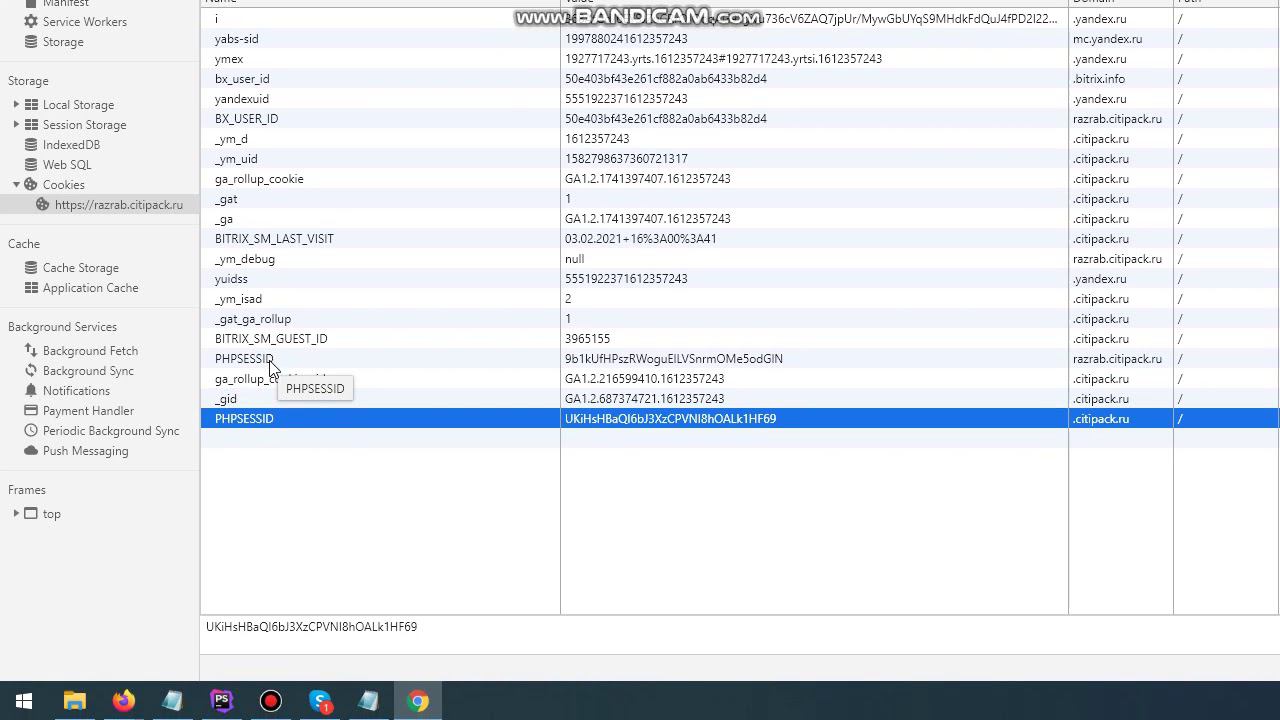
Task: Select the top frame window icon
Action: pyautogui.click(x=31, y=513)
